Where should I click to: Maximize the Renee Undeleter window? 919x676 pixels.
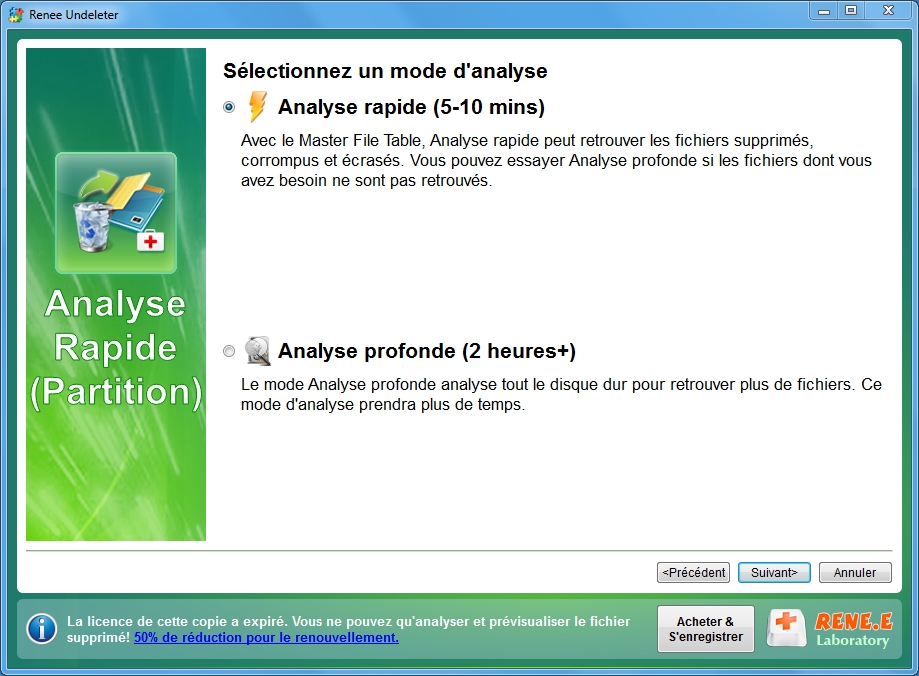coord(850,11)
